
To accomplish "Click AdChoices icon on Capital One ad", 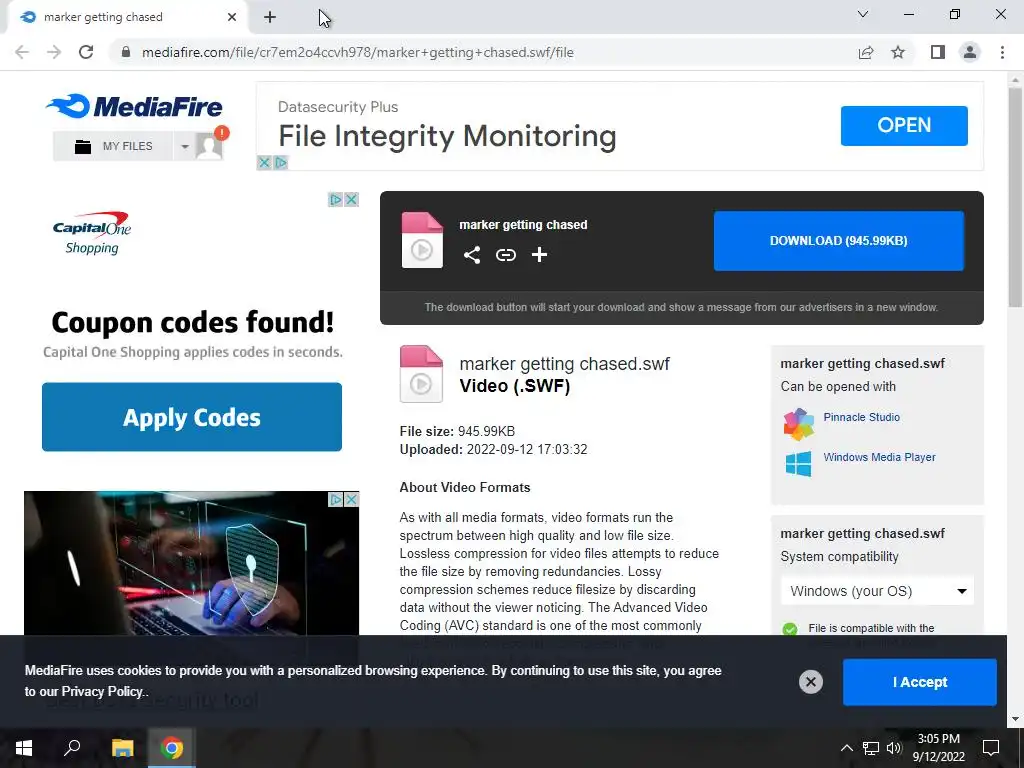I will click(335, 199).
